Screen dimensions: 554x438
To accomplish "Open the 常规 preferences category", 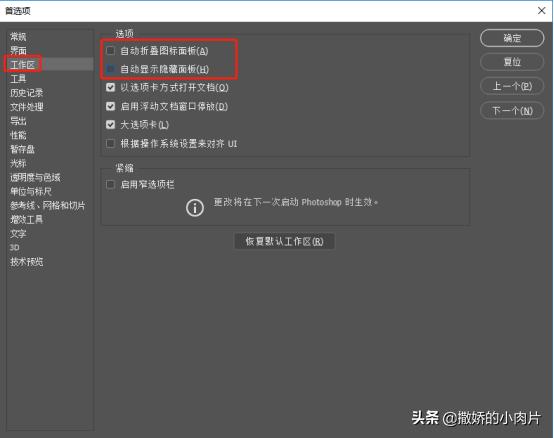I will tap(18, 36).
